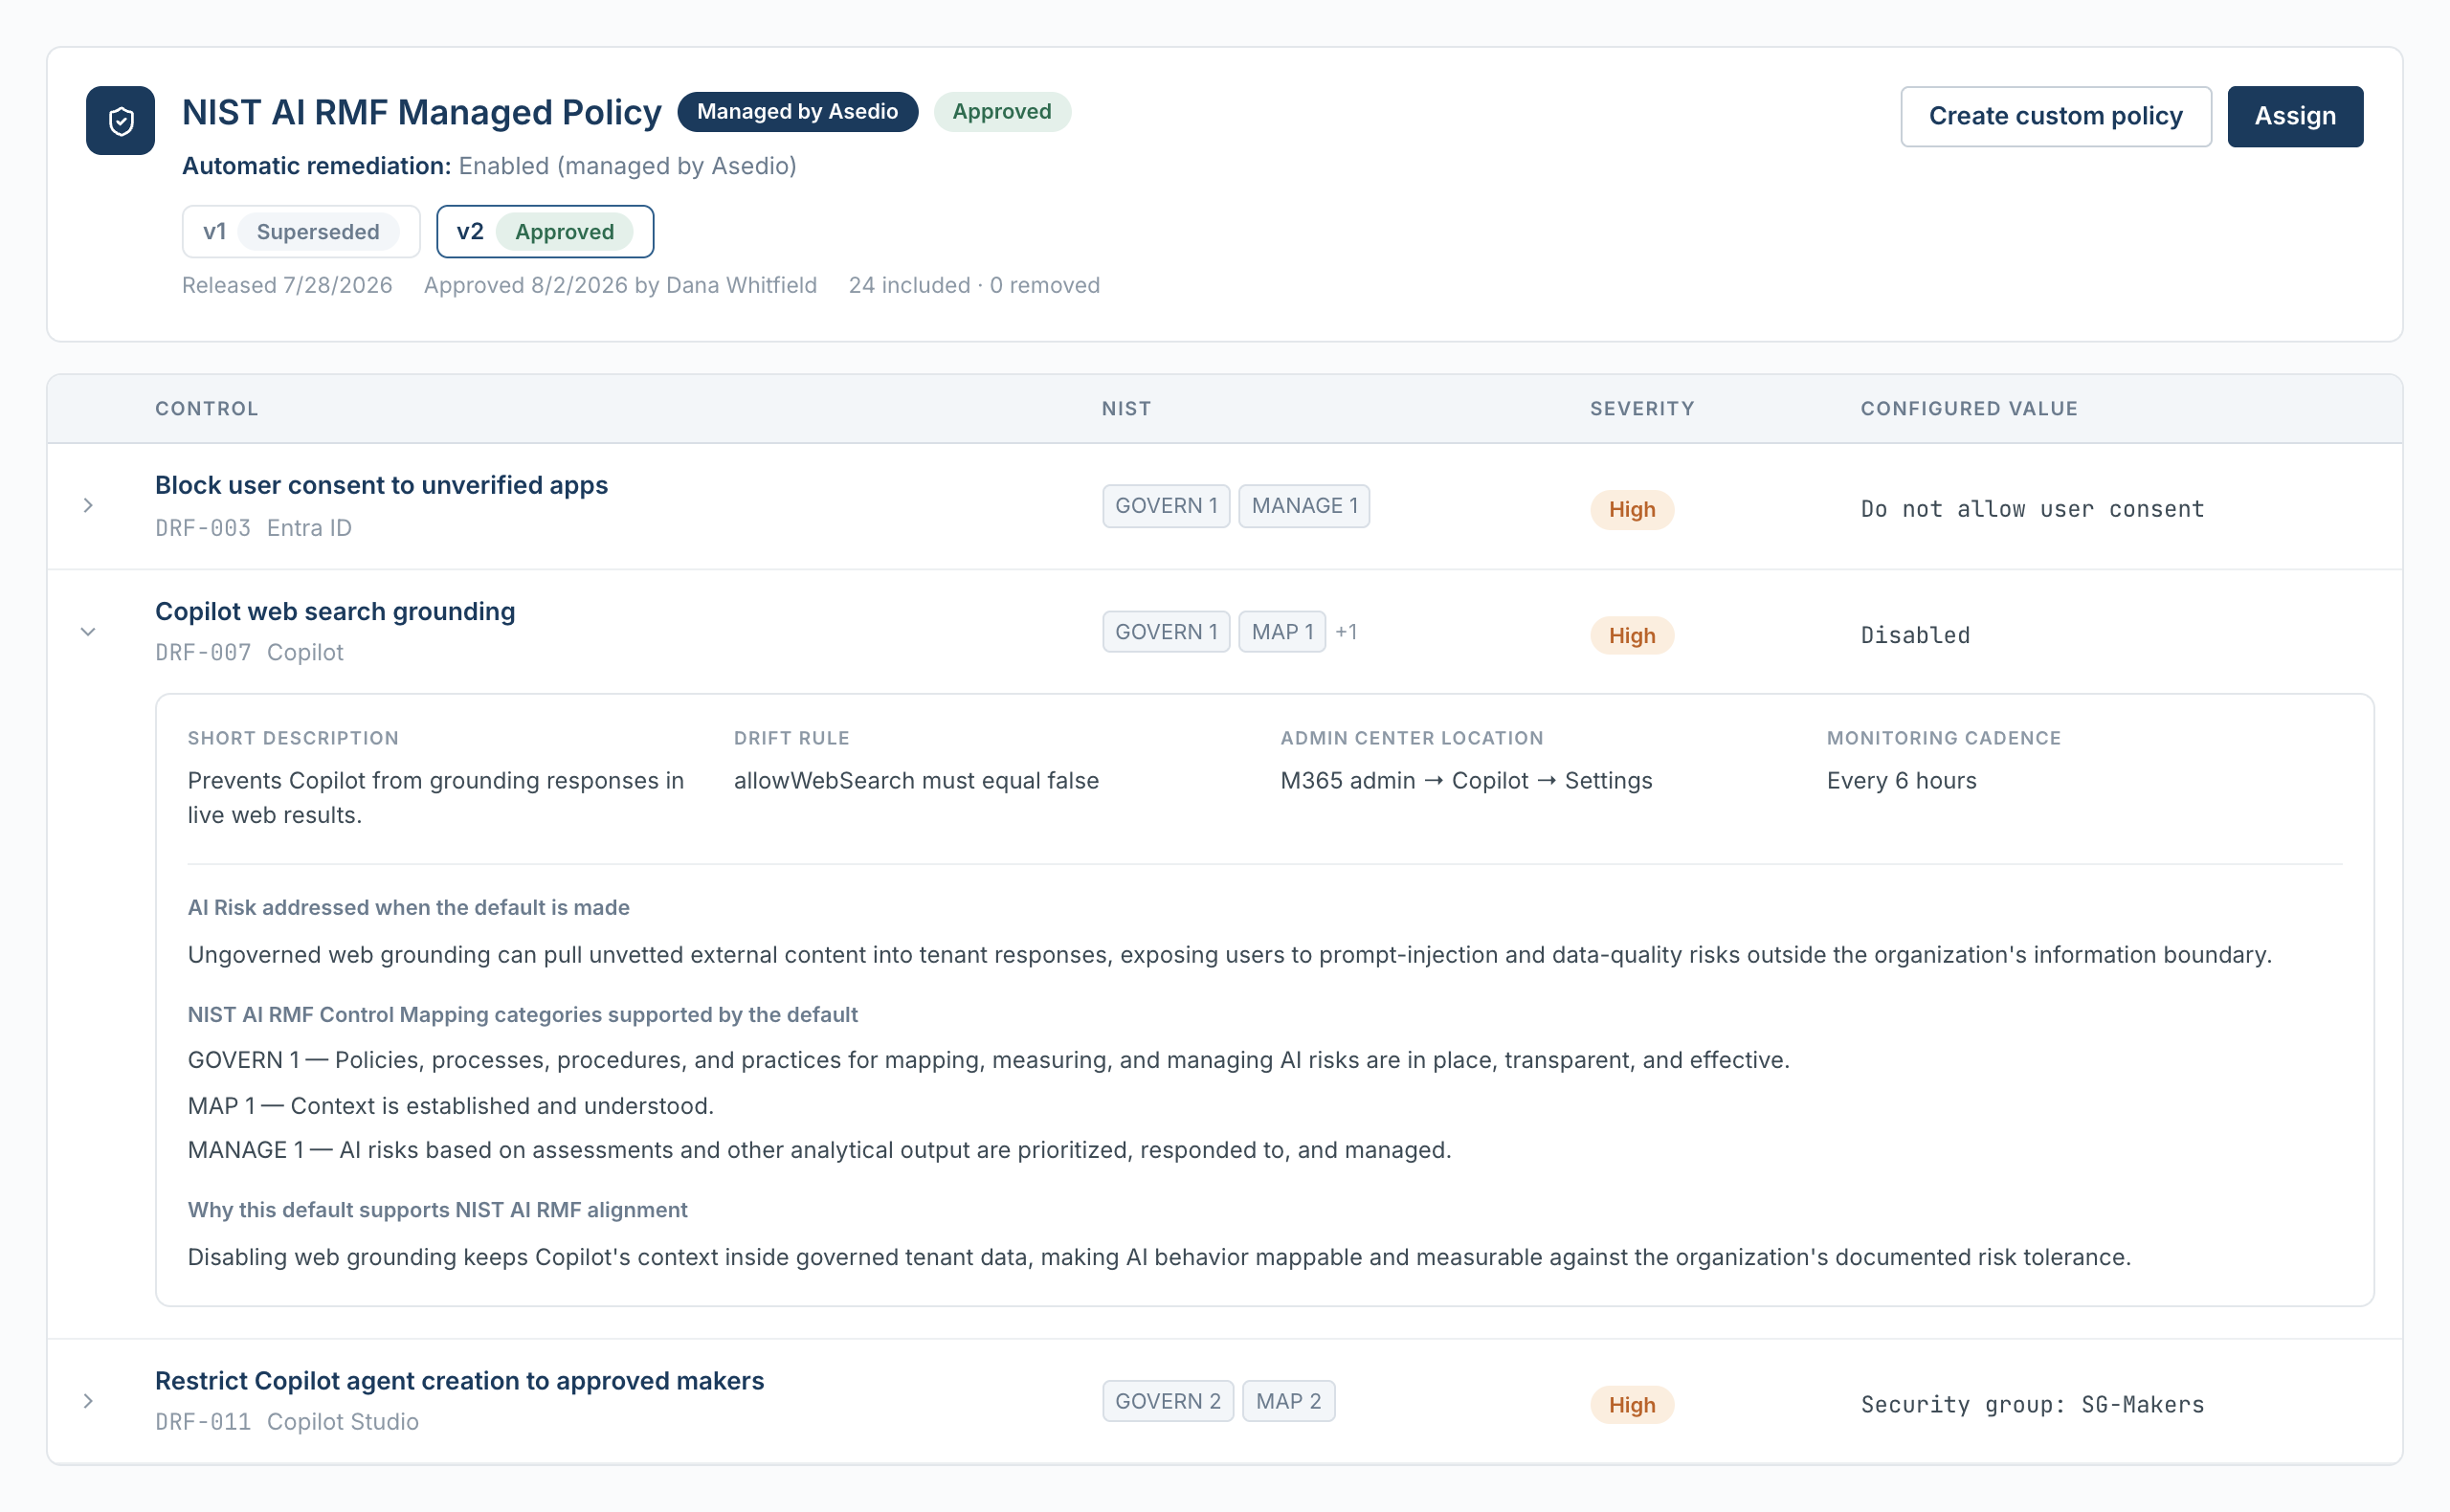The height and width of the screenshot is (1512, 2450).
Task: Click High severity badge for DRF-011
Action: pyautogui.click(x=1632, y=1405)
